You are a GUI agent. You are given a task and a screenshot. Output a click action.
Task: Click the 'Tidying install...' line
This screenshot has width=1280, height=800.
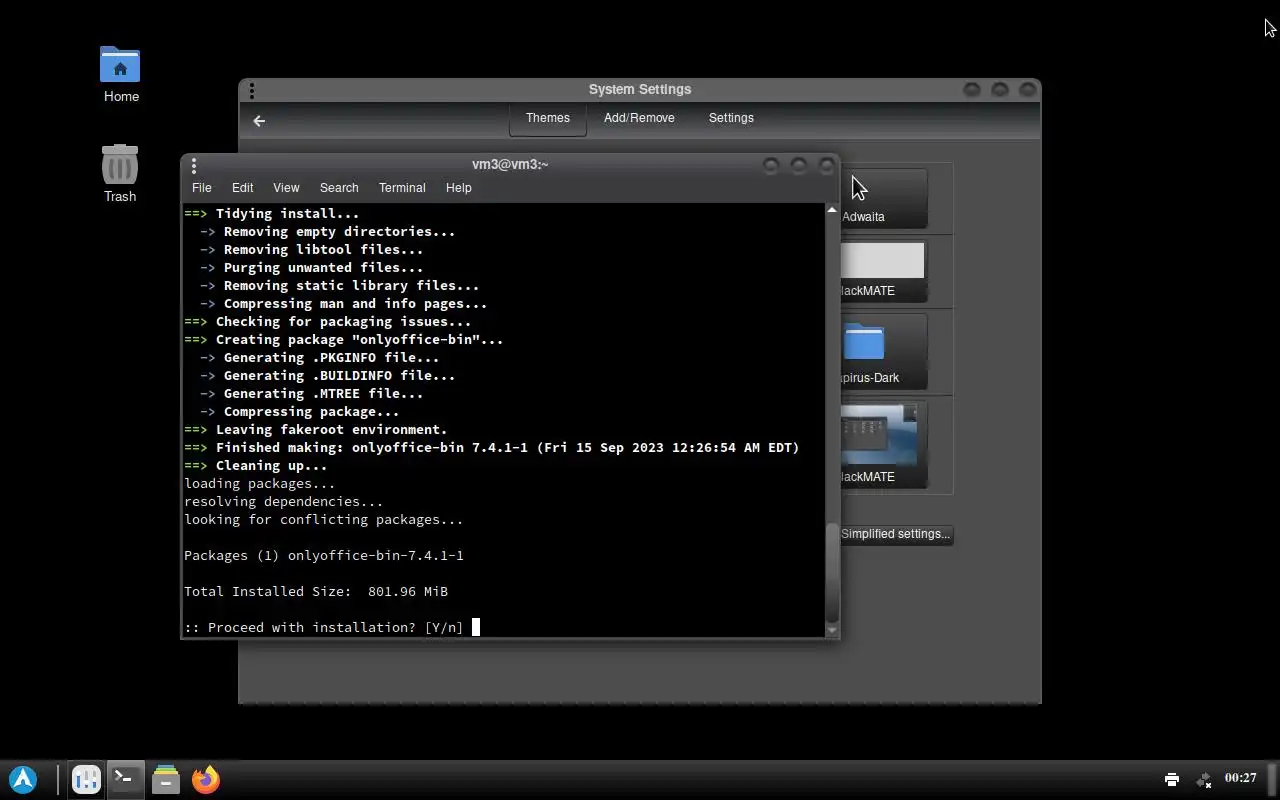click(x=272, y=214)
